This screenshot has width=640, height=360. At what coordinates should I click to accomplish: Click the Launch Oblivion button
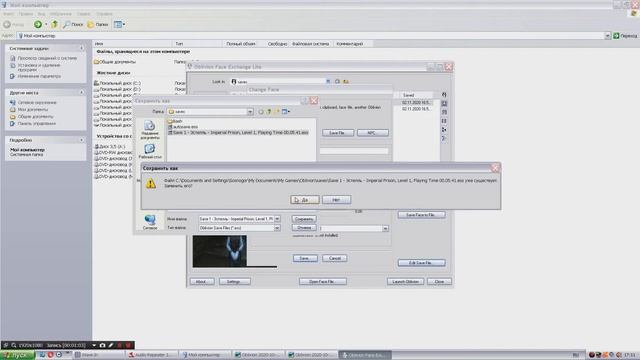[405, 282]
